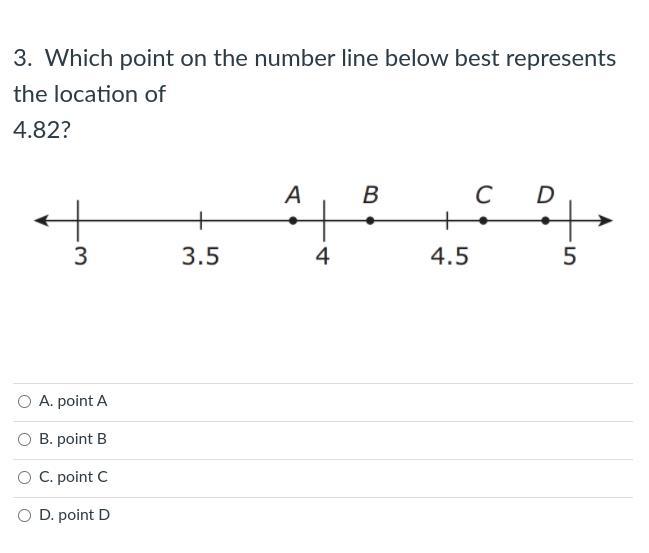649x553 pixels.
Task: Click the number 3 label under the line
Action: click(x=80, y=256)
